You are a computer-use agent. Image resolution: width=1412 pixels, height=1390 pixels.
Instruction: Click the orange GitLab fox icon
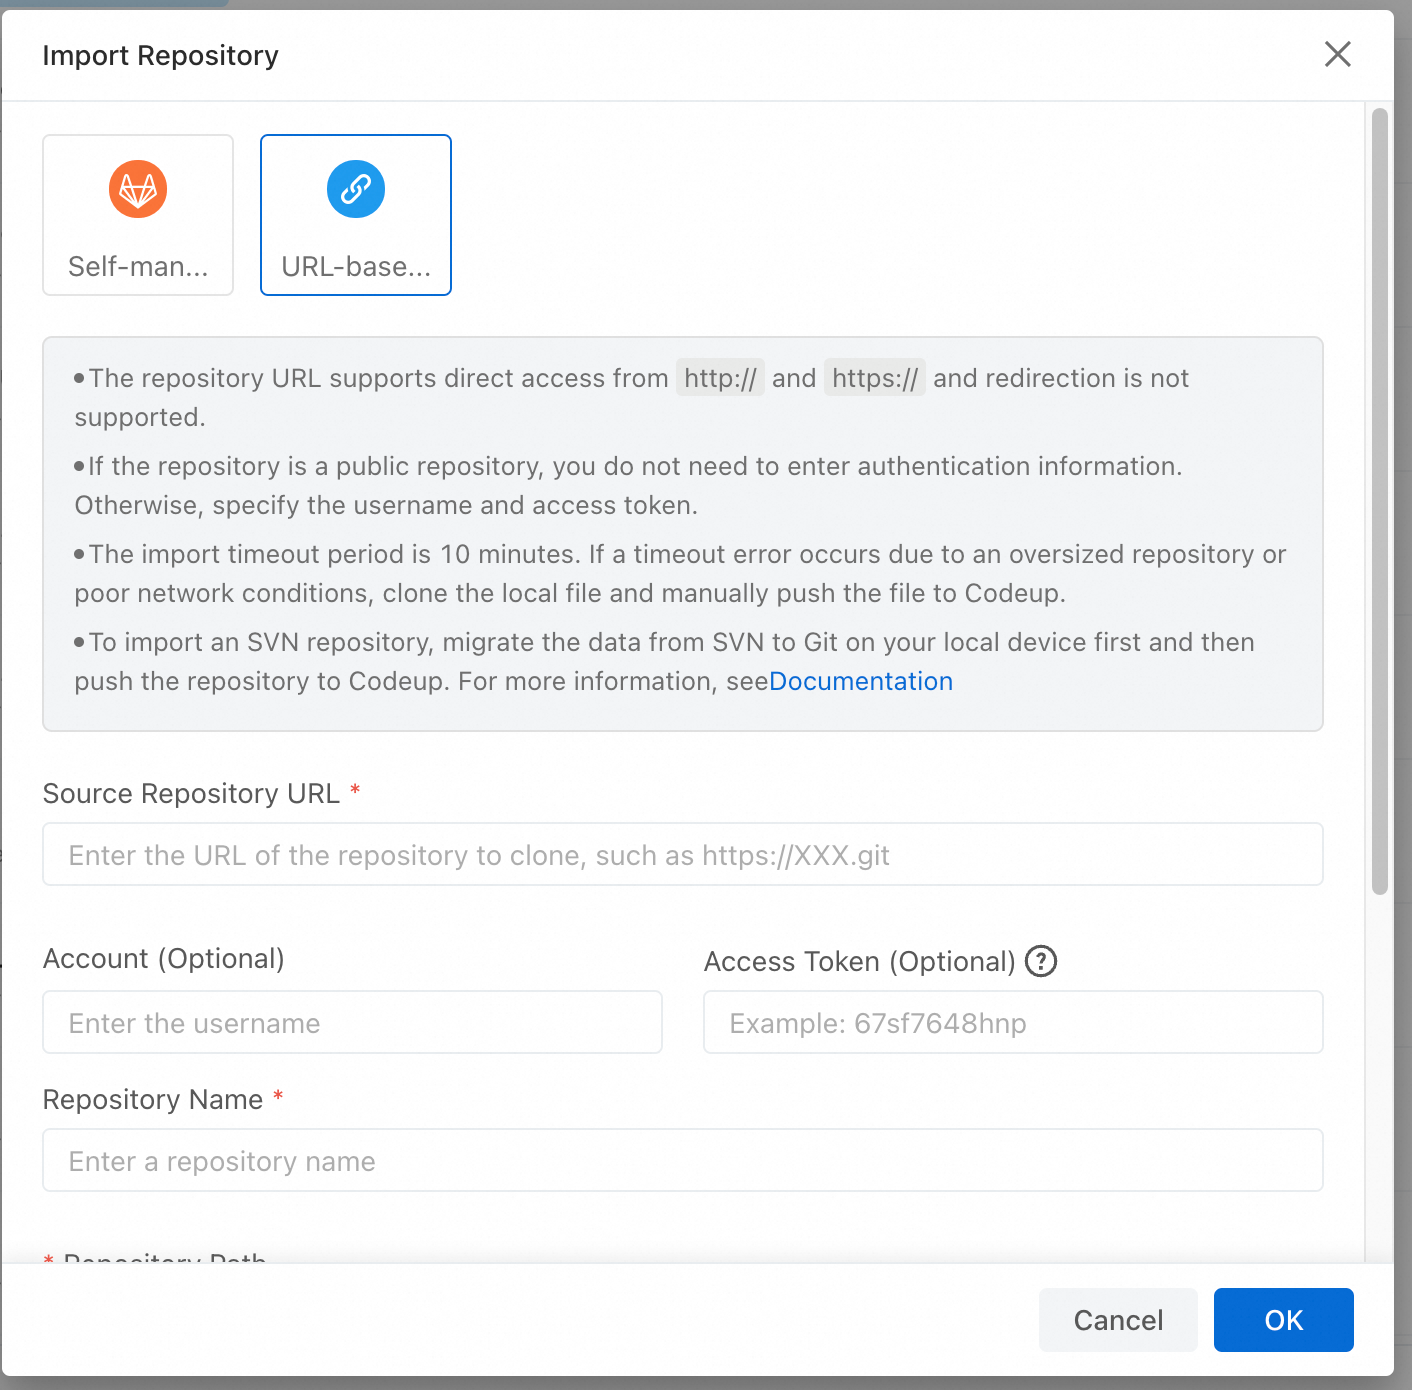pos(138,189)
